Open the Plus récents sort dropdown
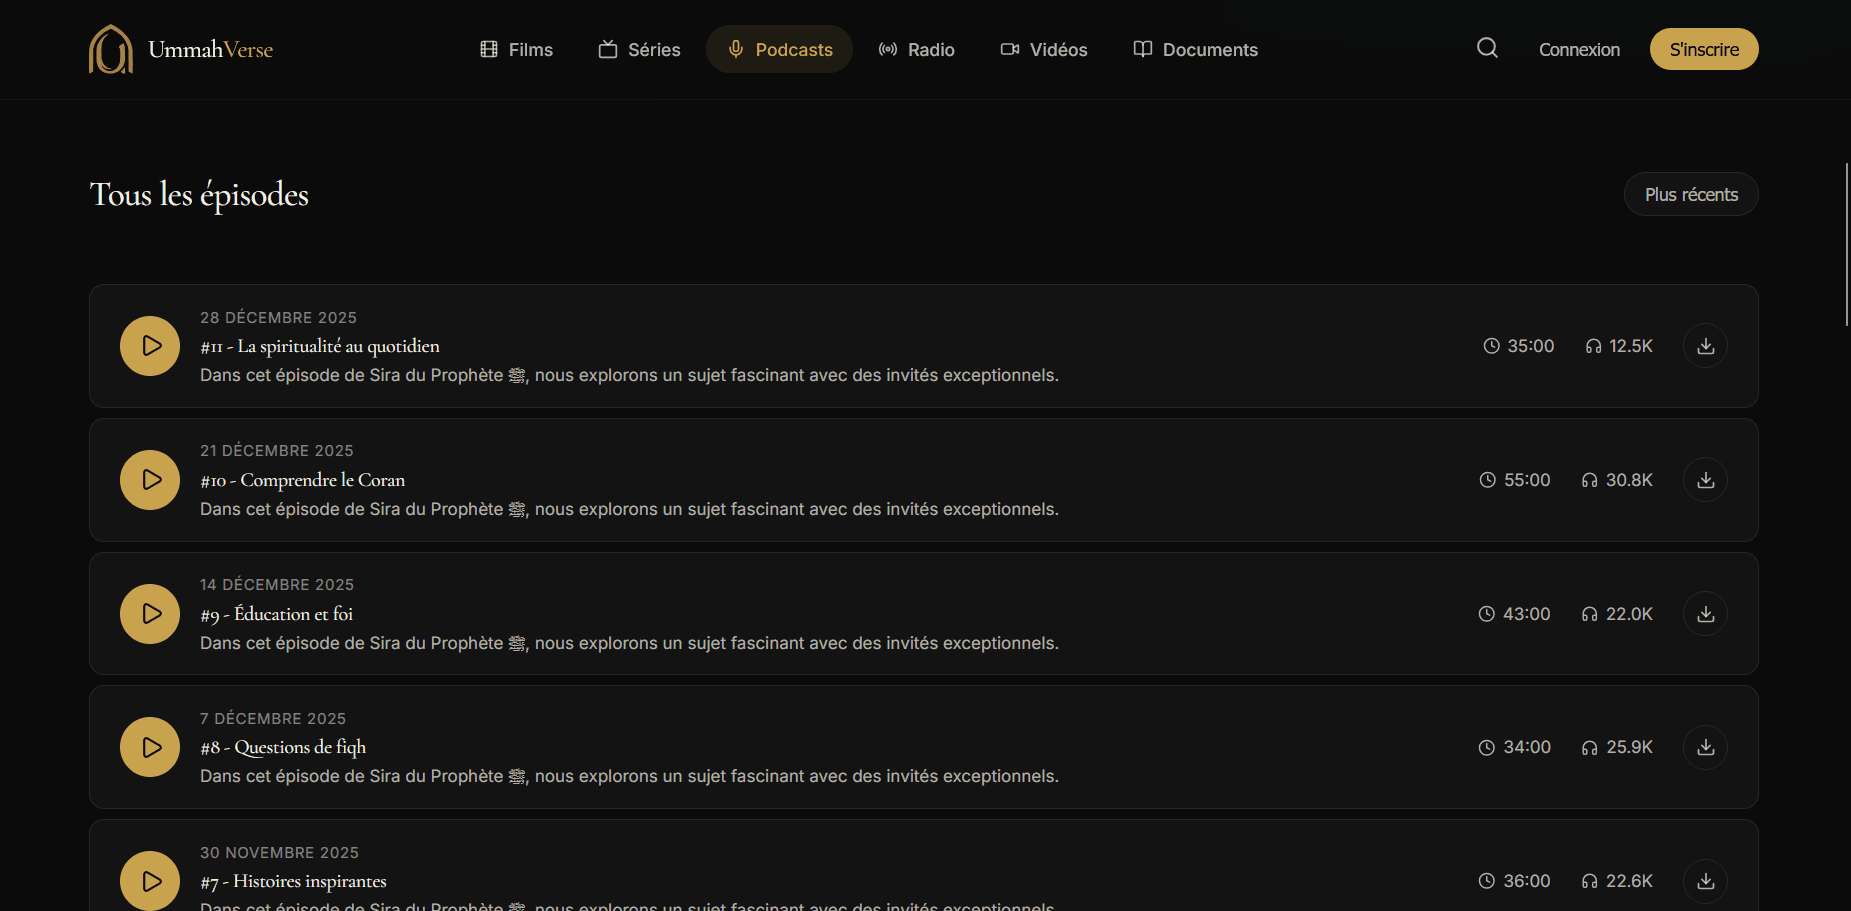The image size is (1851, 911). [1690, 194]
